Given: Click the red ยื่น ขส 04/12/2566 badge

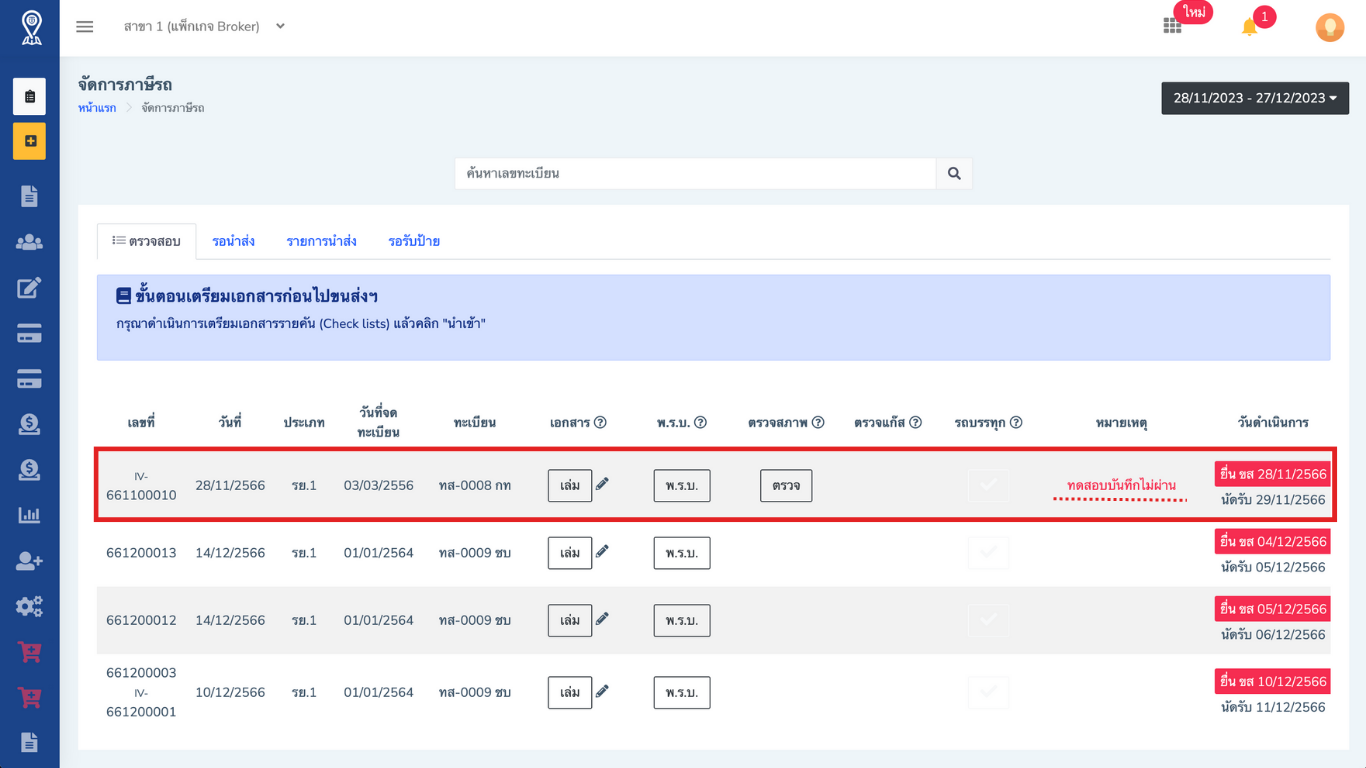Looking at the screenshot, I should coord(1273,541).
